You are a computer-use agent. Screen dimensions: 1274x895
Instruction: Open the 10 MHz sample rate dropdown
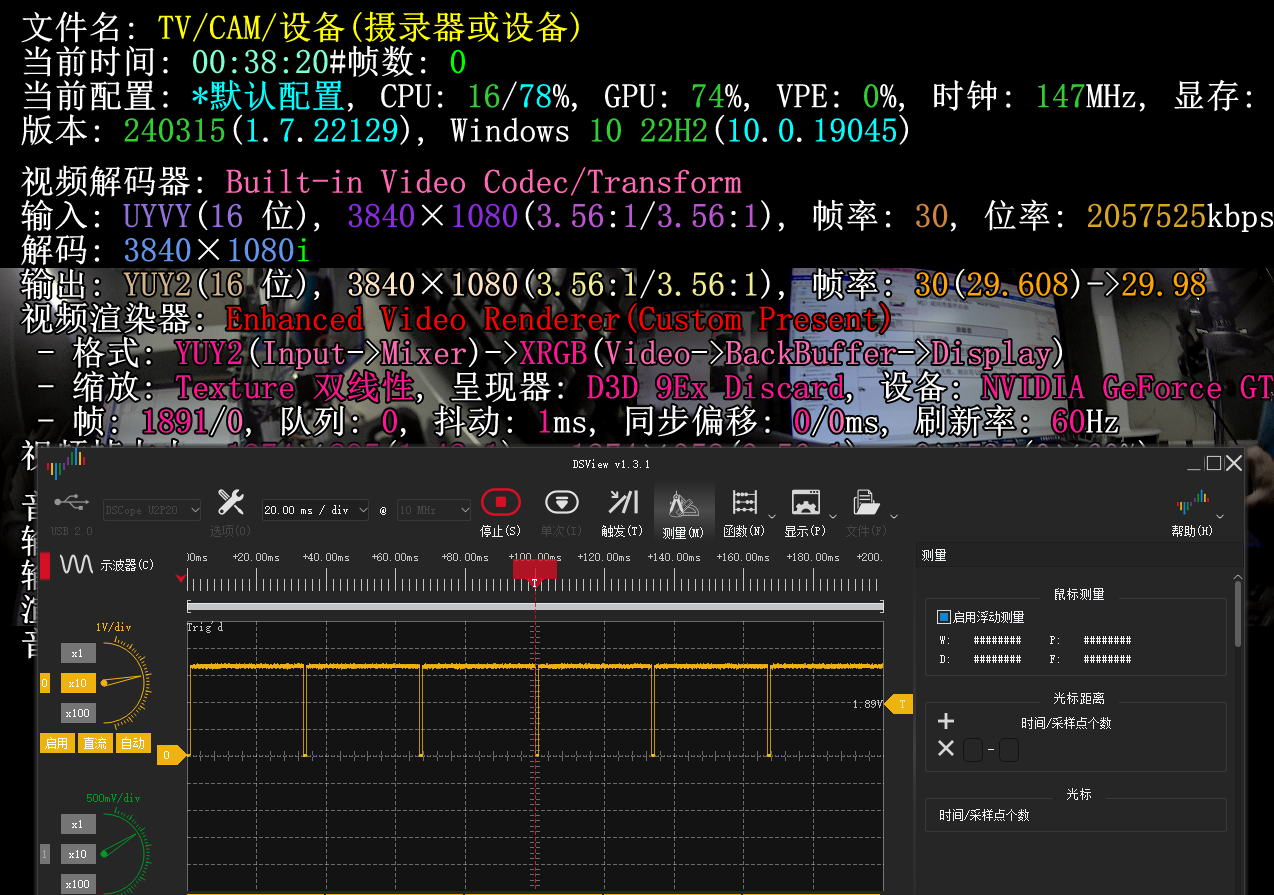click(x=433, y=510)
